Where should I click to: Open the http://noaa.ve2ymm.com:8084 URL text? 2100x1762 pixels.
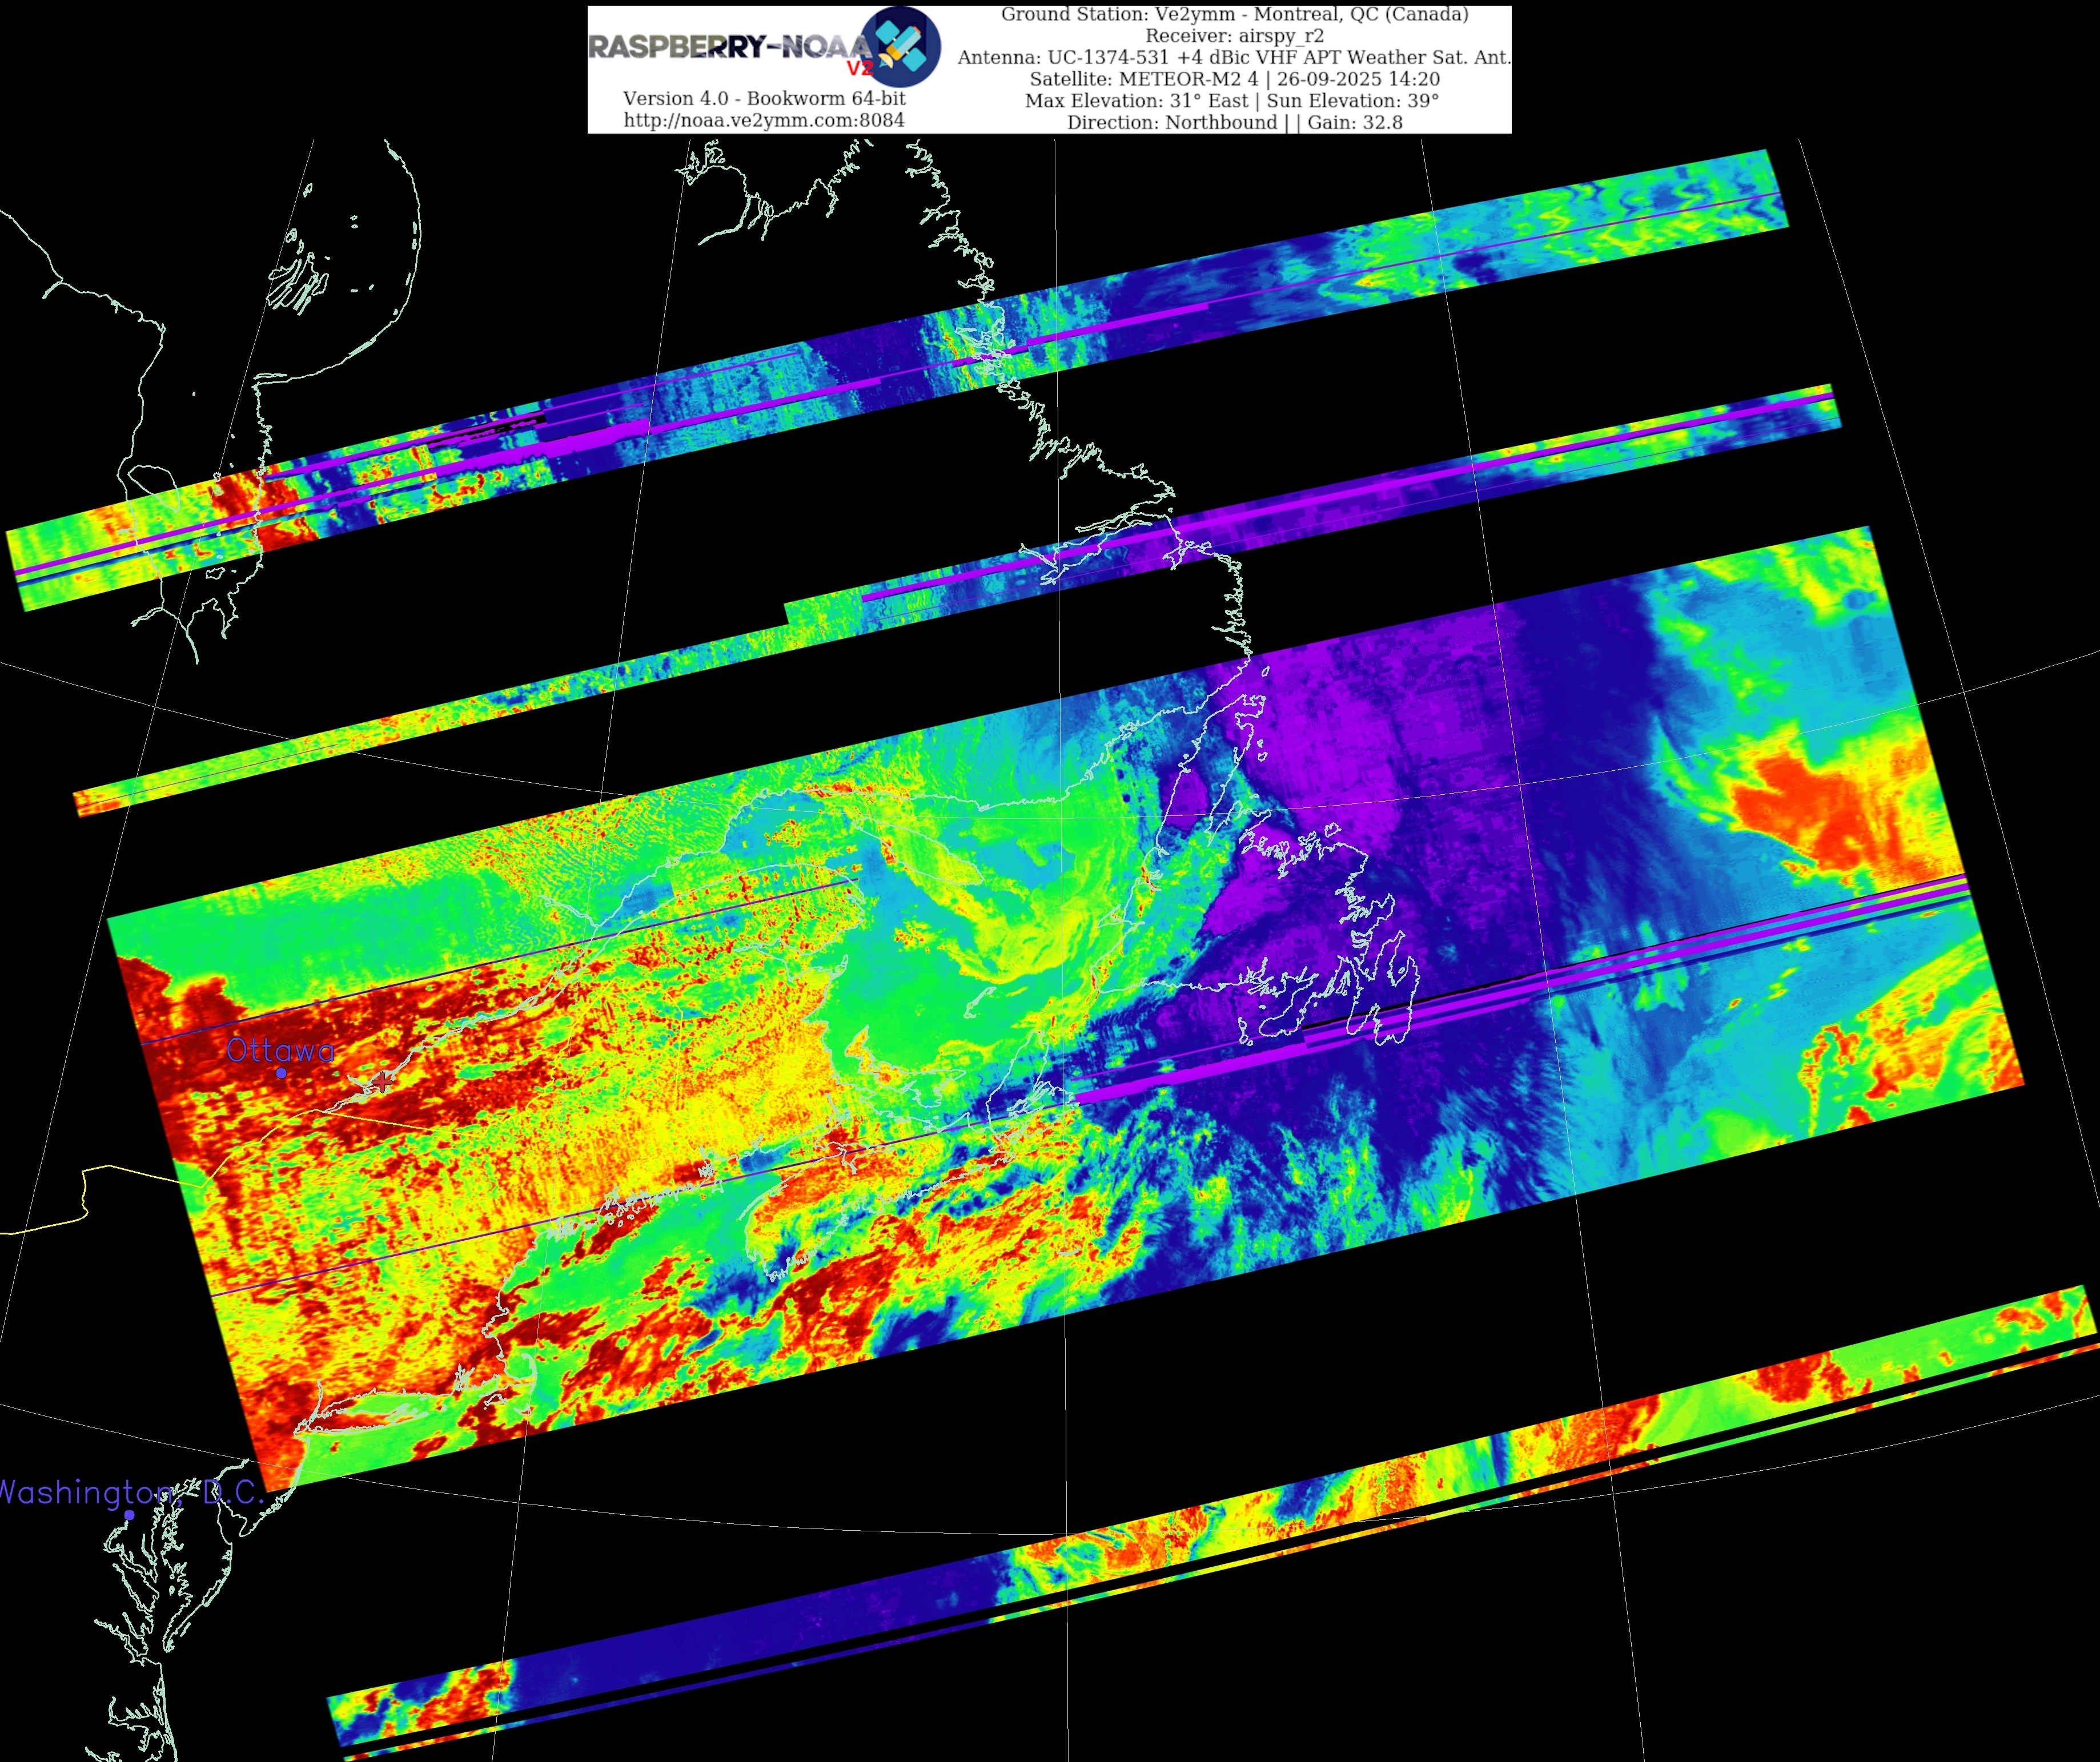tap(764, 120)
